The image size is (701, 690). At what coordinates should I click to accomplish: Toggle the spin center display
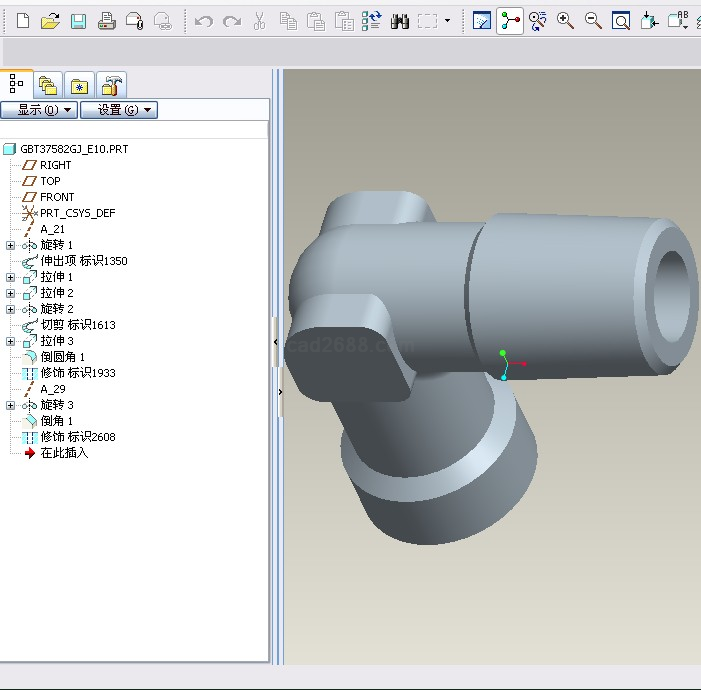point(510,21)
